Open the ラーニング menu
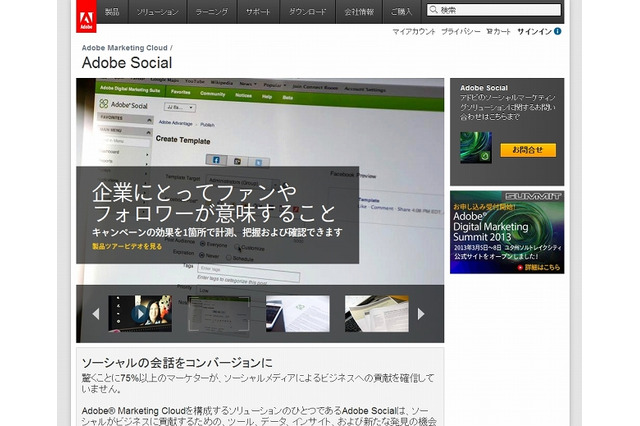 click(212, 11)
